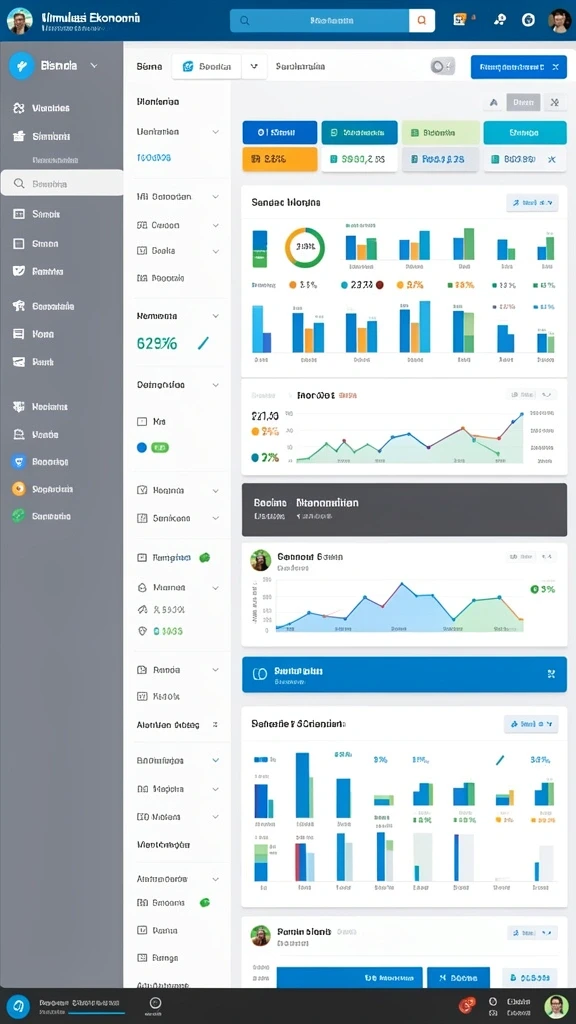Click the blue button at top right of content

pyautogui.click(x=519, y=67)
